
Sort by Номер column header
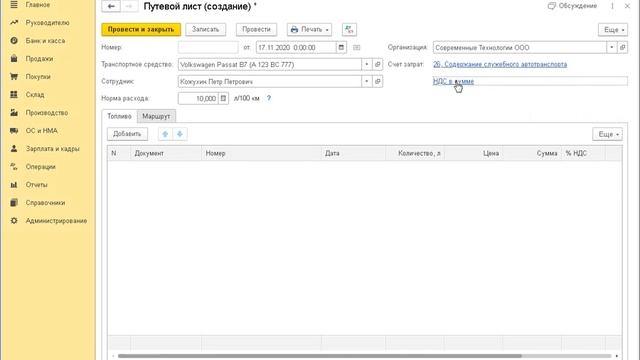pos(261,153)
